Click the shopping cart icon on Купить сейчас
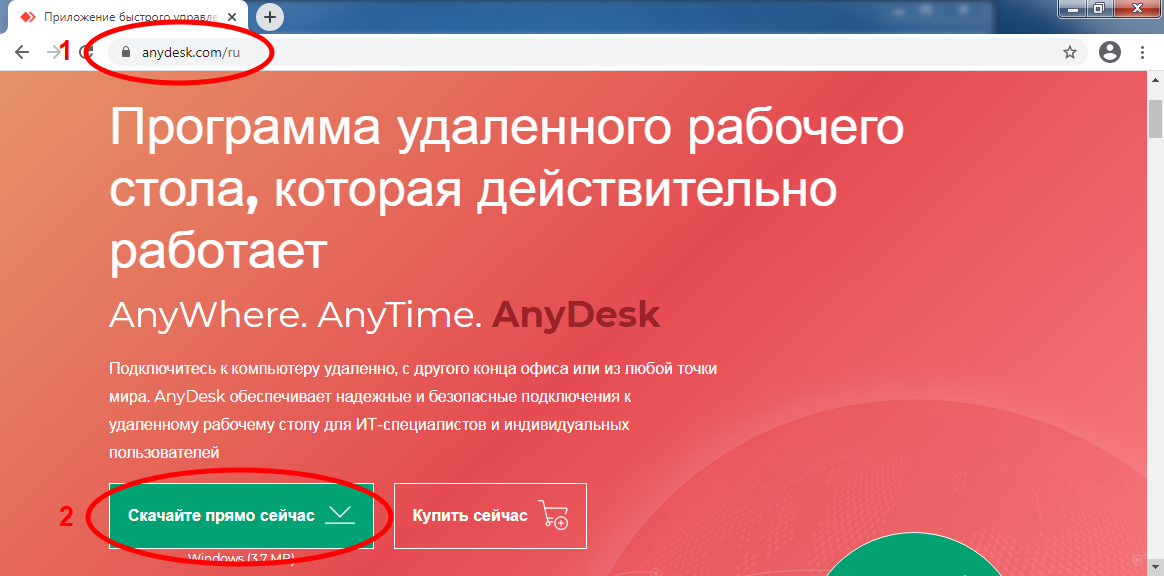This screenshot has width=1164, height=576. tap(551, 516)
